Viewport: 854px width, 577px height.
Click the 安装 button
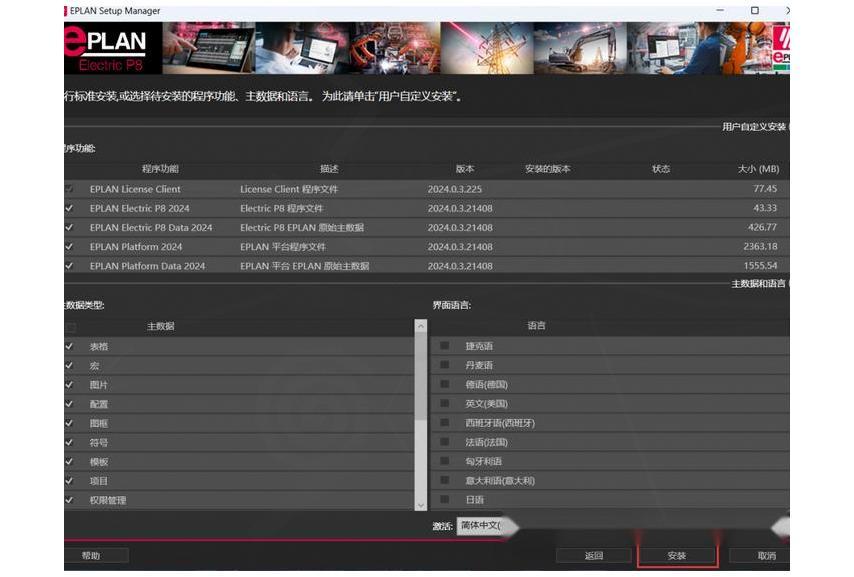tap(677, 556)
